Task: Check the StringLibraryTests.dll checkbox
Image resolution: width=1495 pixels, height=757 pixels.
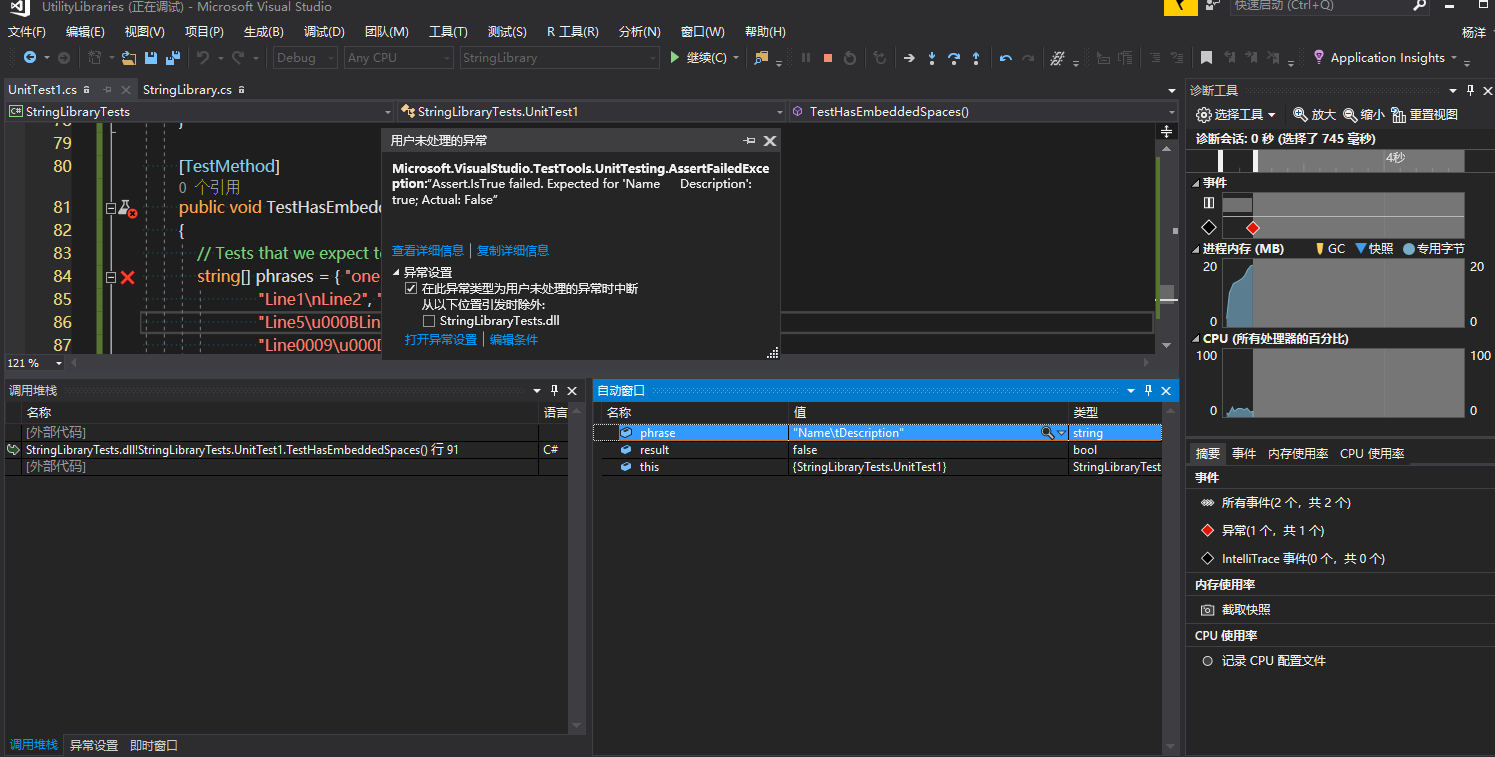Action: coord(429,321)
